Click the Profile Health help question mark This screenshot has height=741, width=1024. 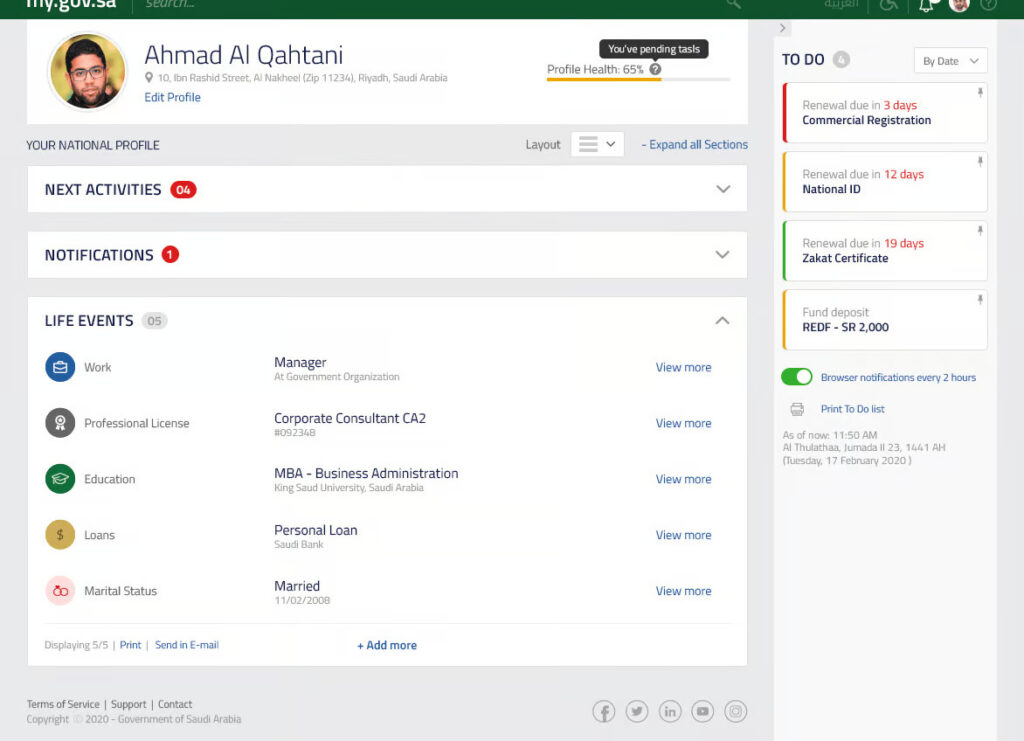pyautogui.click(x=655, y=70)
